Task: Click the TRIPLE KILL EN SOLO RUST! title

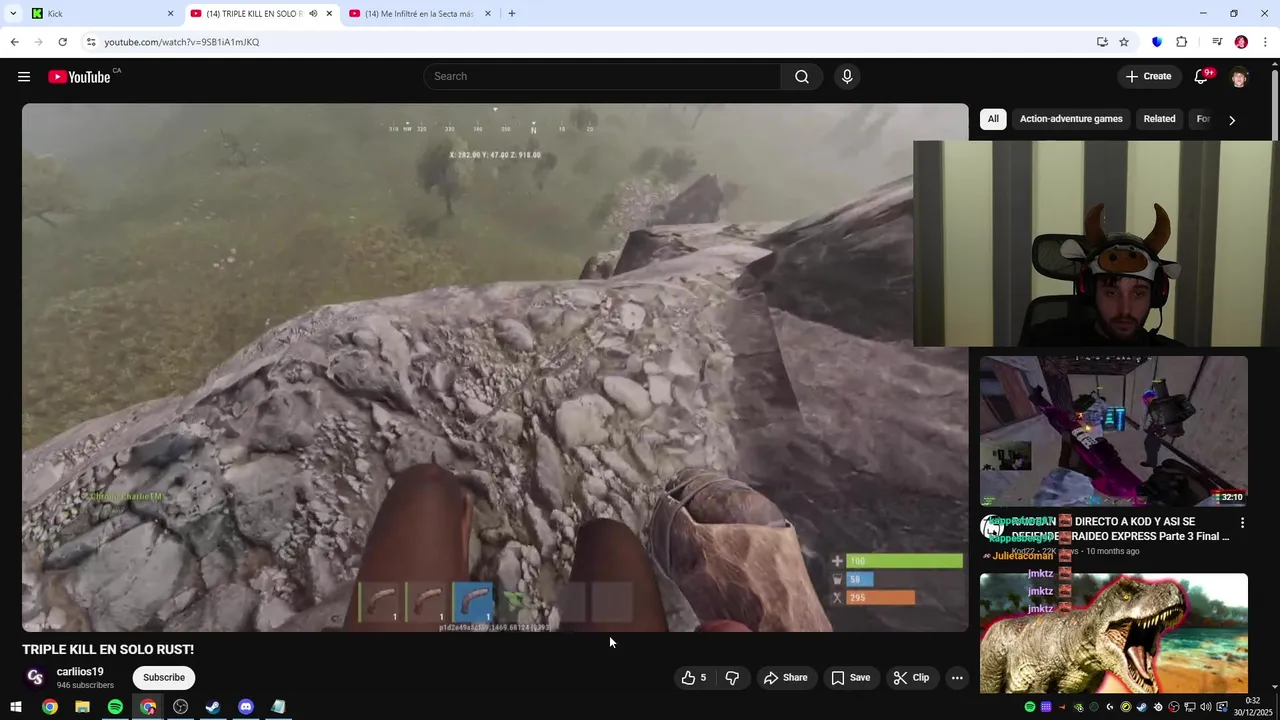Action: pyautogui.click(x=108, y=650)
